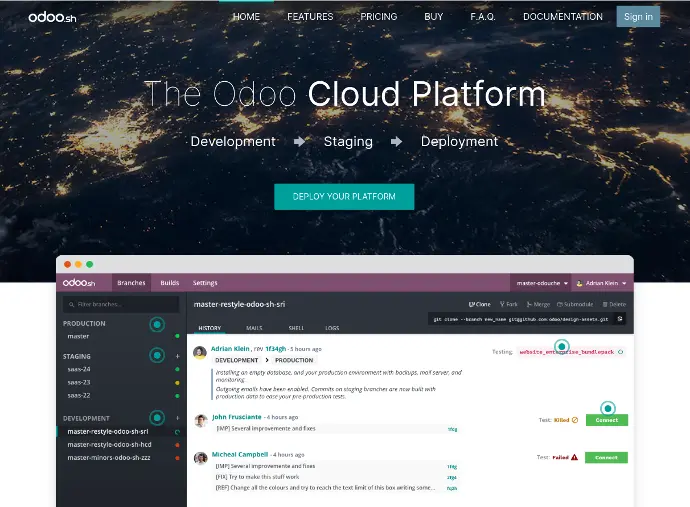Click the teal hotspot next to STAGING

tap(157, 355)
